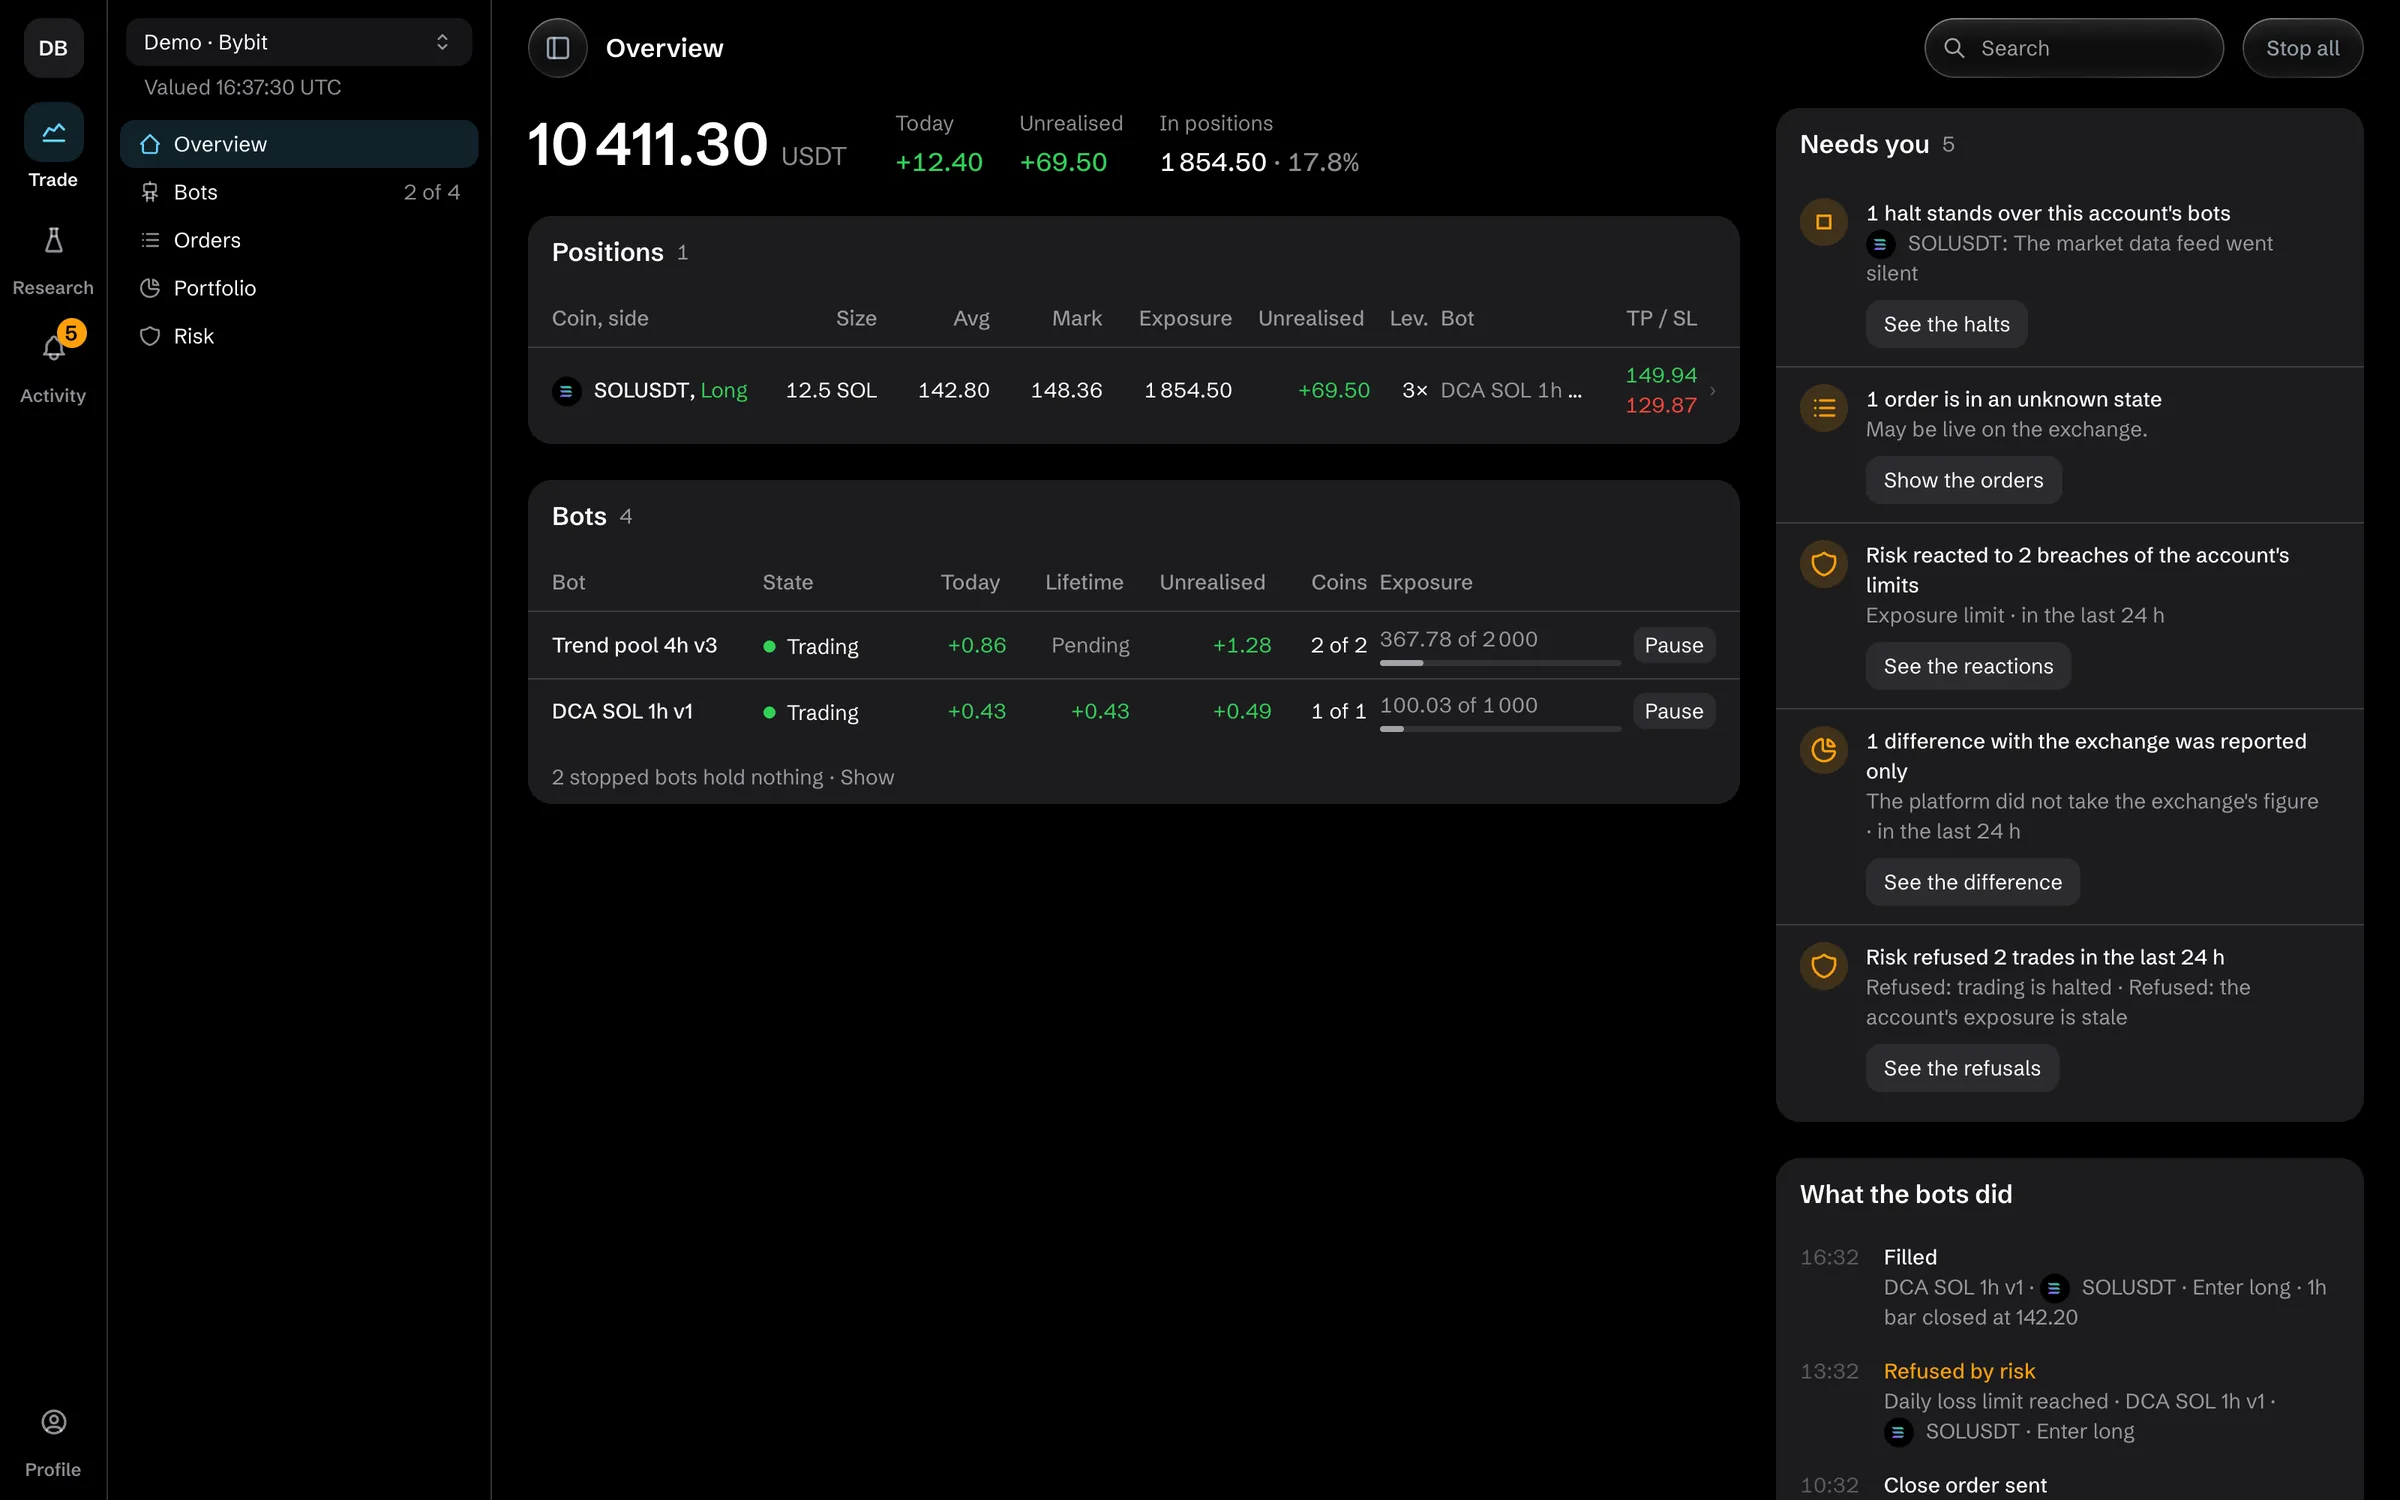The width and height of the screenshot is (2400, 1500).
Task: Click the Close order sent entry
Action: click(x=2069, y=1485)
